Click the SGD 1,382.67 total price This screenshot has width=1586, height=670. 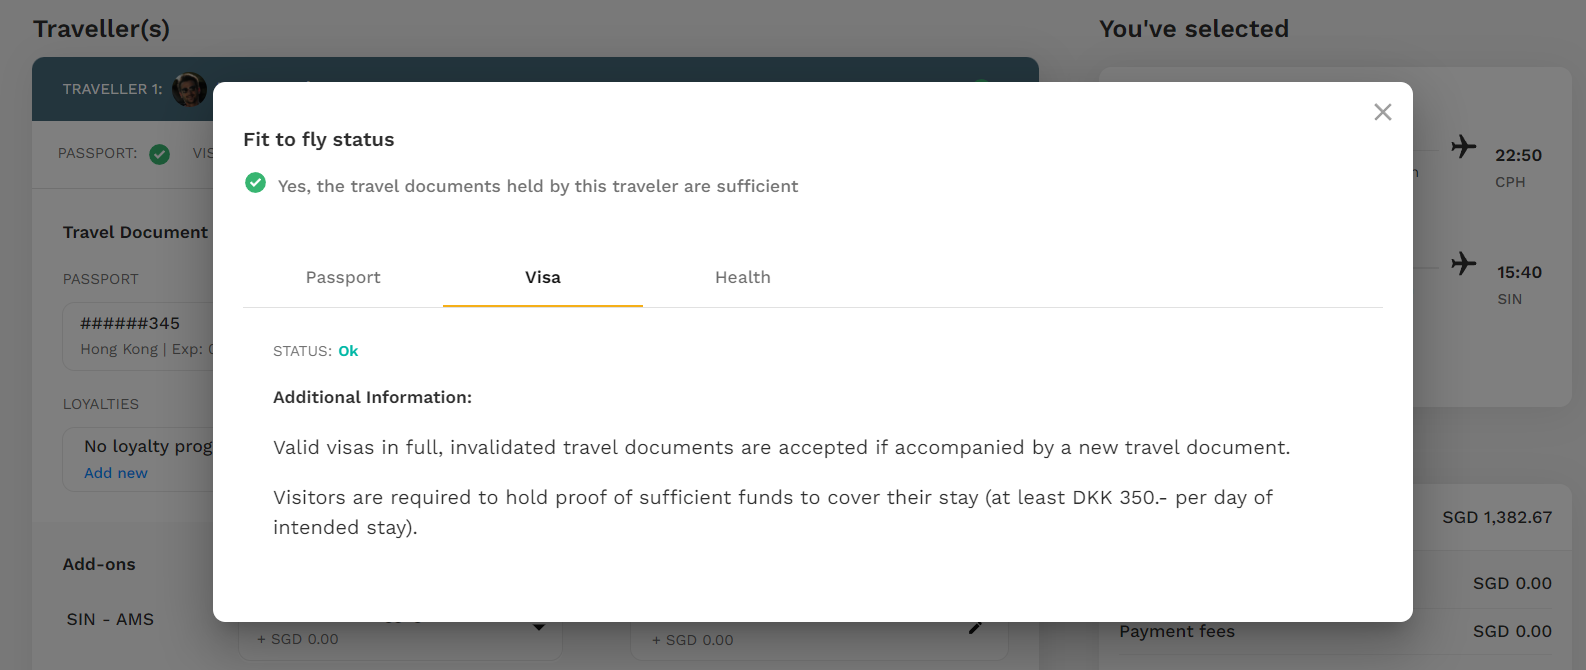pyautogui.click(x=1497, y=517)
